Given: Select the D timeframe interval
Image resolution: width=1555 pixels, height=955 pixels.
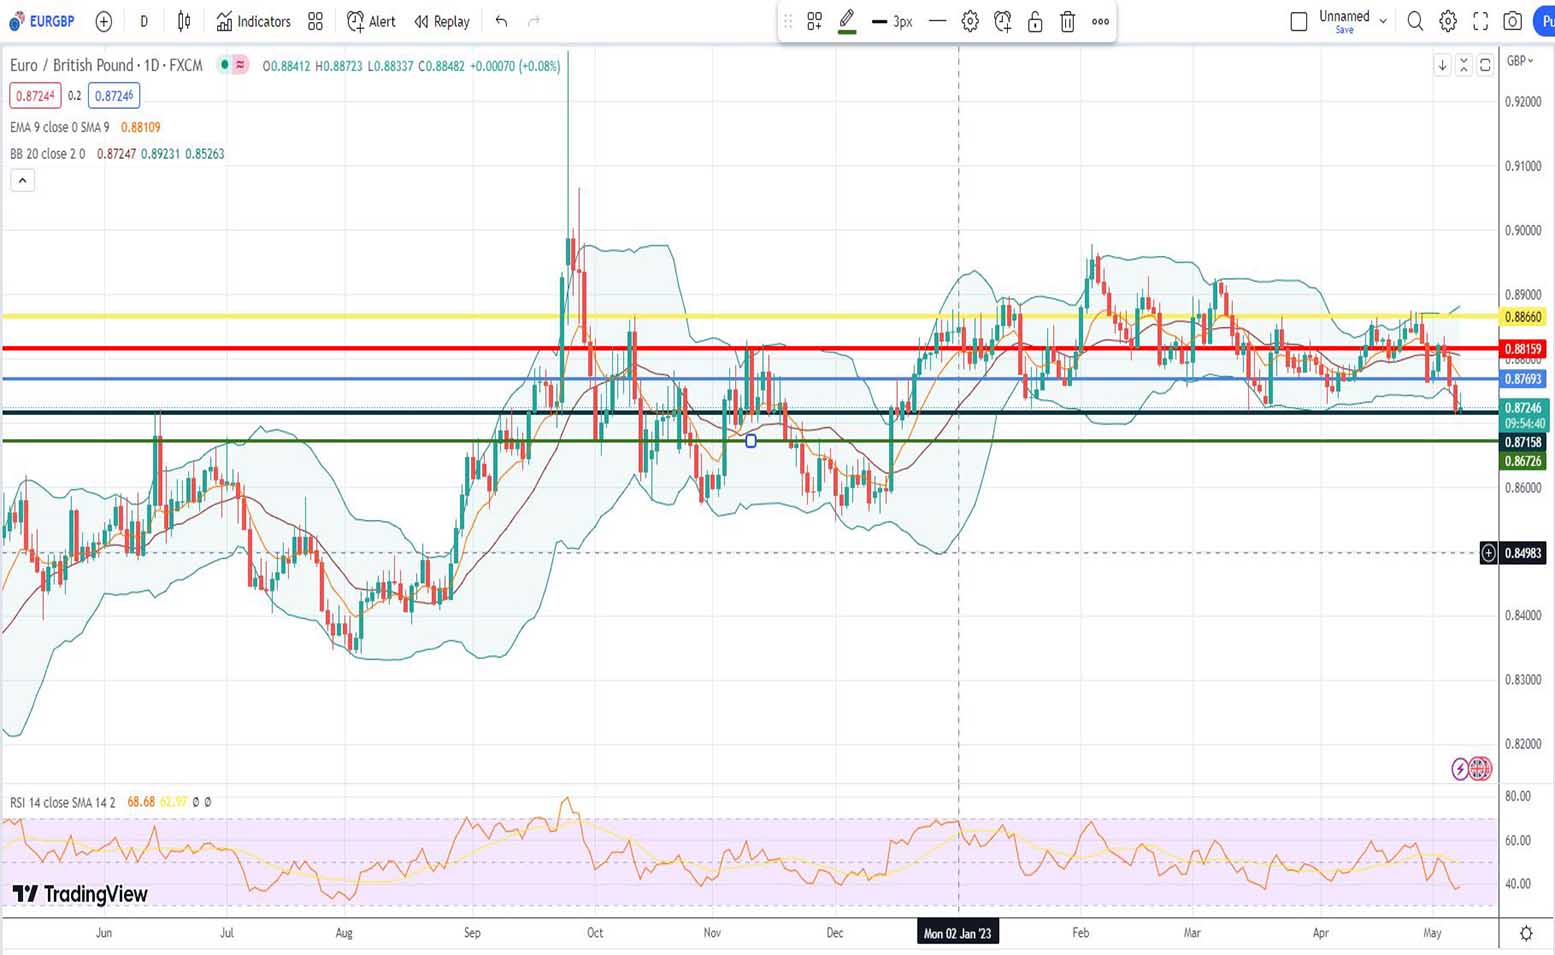Looking at the screenshot, I should coord(144,21).
